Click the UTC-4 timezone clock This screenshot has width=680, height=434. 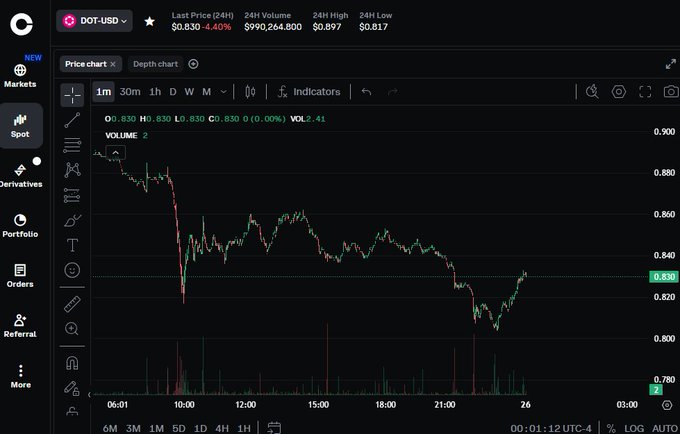551,428
